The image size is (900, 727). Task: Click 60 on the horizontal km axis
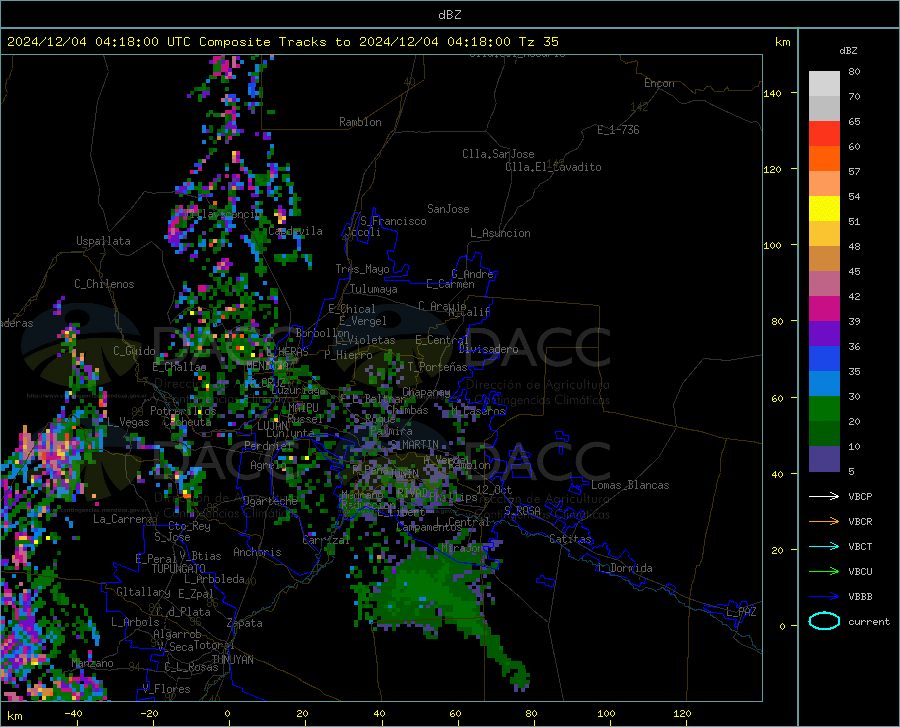coord(455,713)
